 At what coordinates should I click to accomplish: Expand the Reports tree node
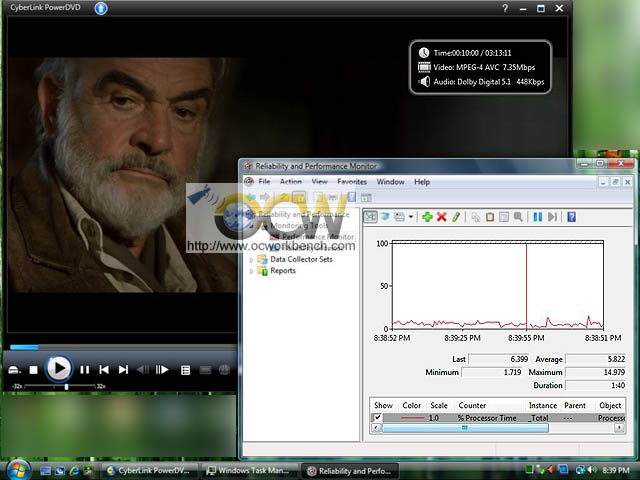coord(251,271)
